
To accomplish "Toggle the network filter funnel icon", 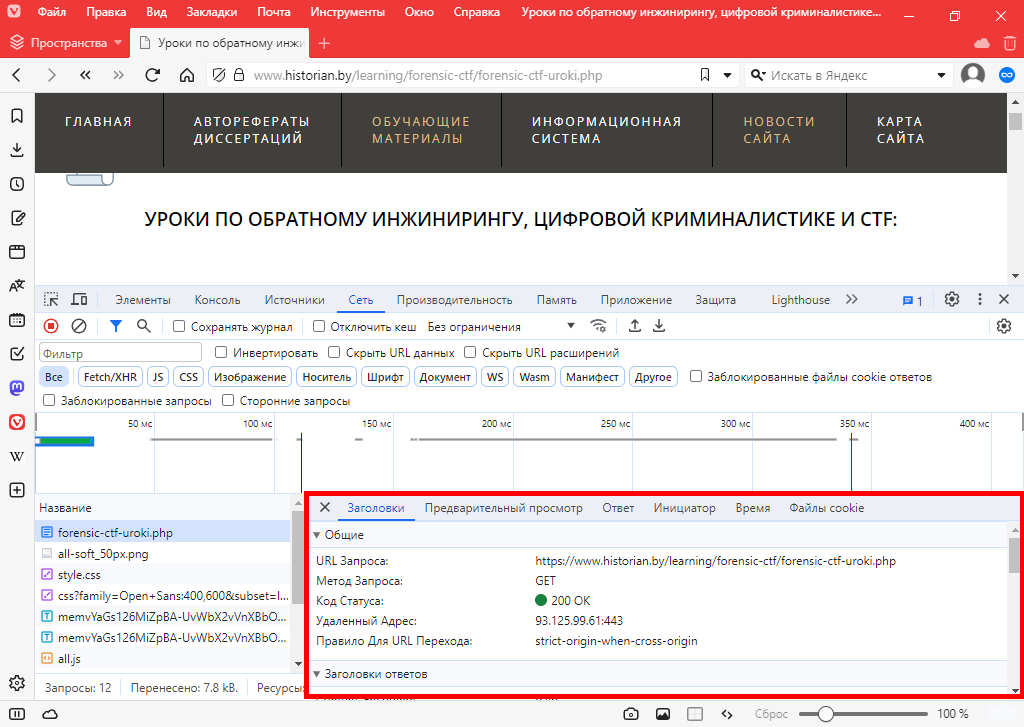I will click(116, 326).
